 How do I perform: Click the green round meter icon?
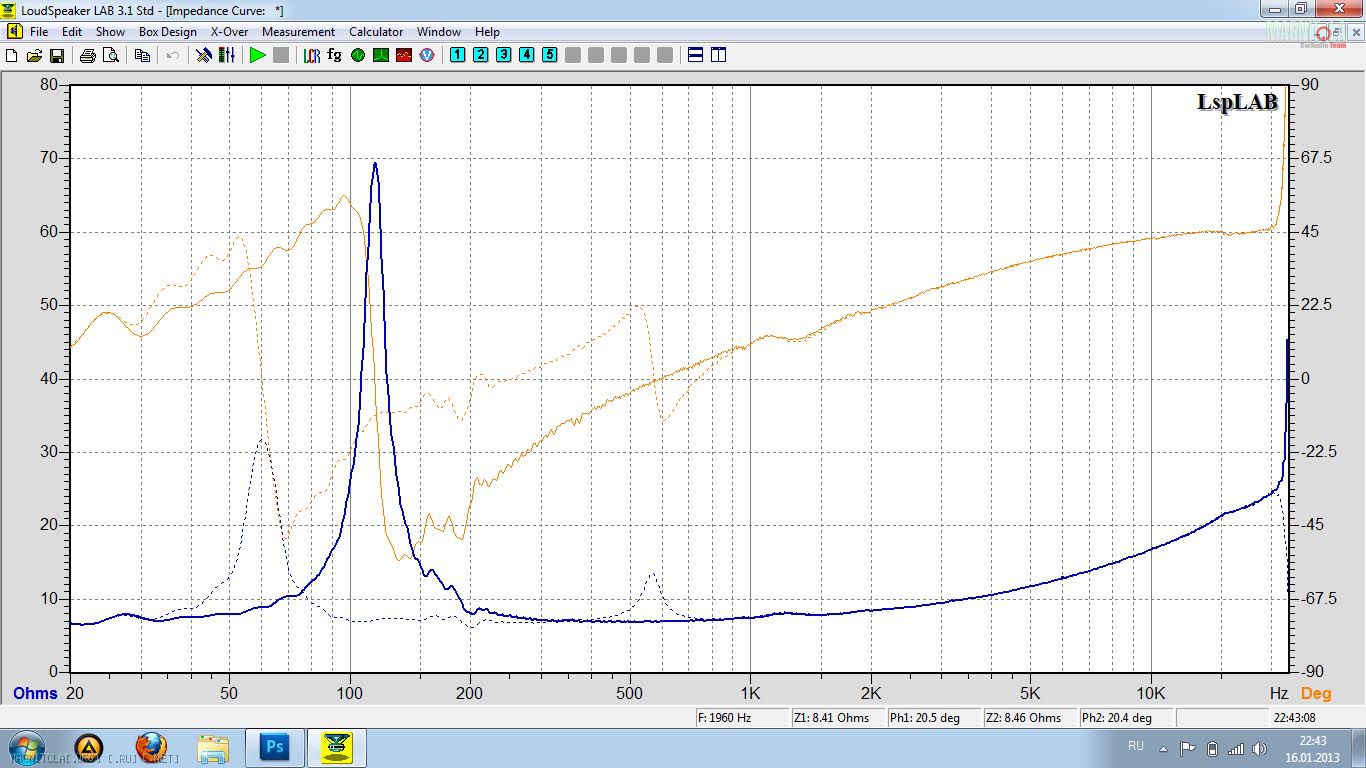[358, 55]
